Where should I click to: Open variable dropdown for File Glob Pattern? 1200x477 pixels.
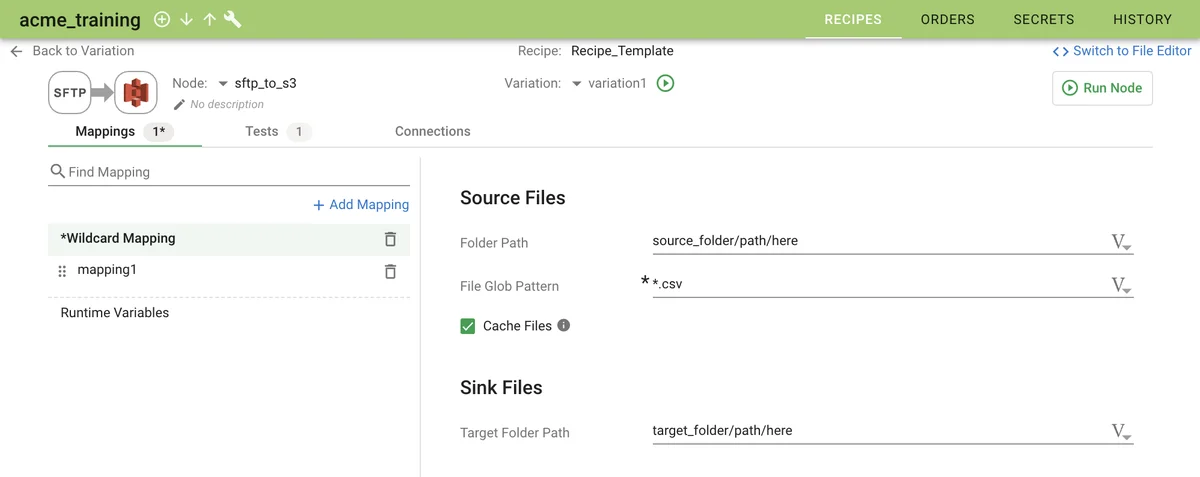click(1121, 286)
